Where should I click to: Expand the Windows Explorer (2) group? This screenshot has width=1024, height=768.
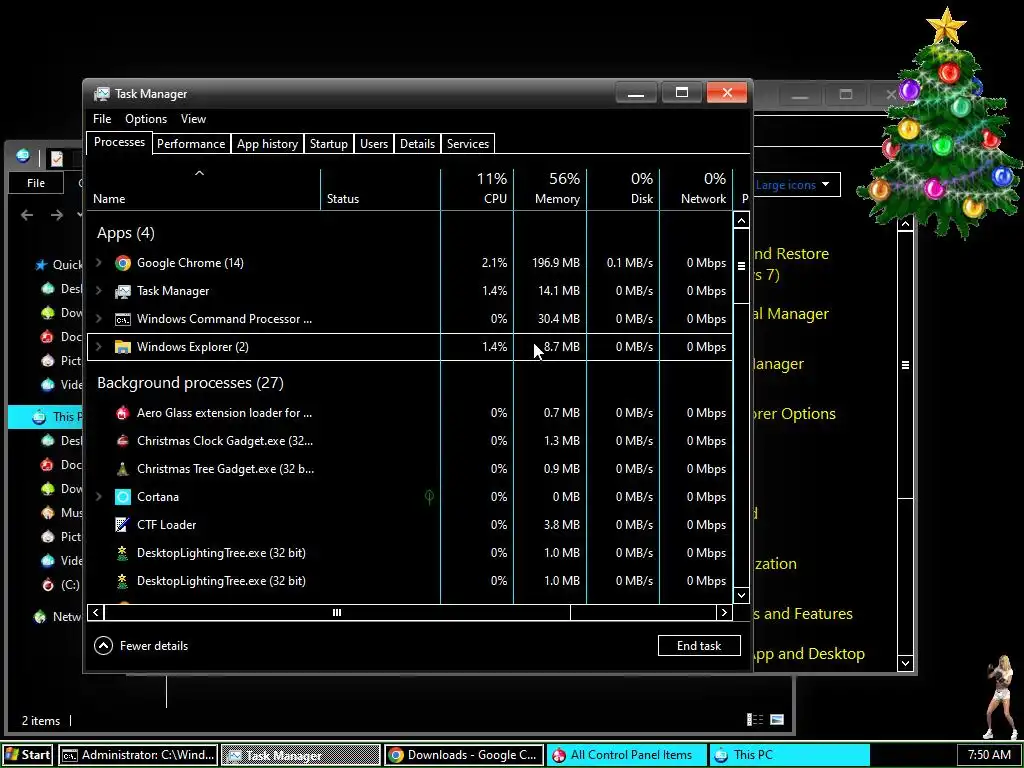99,347
